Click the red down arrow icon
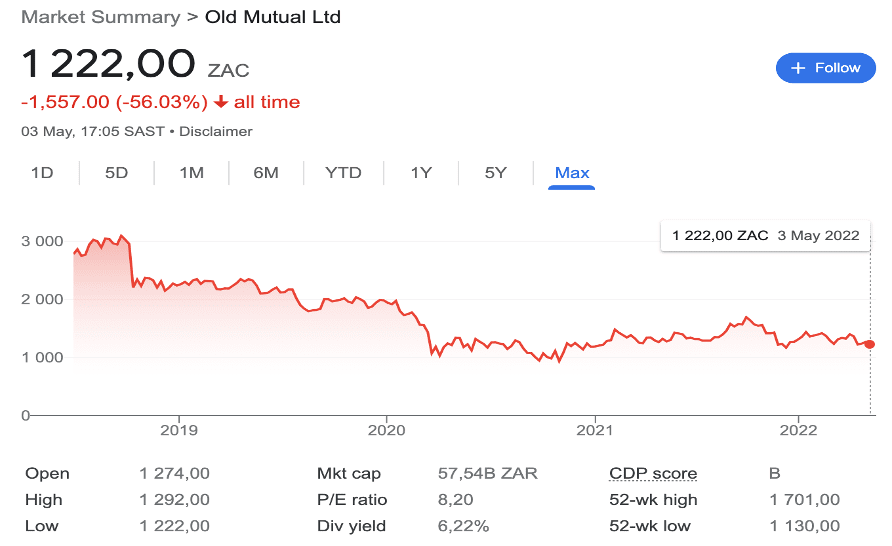Screen dimensions: 892x546 [x=221, y=102]
